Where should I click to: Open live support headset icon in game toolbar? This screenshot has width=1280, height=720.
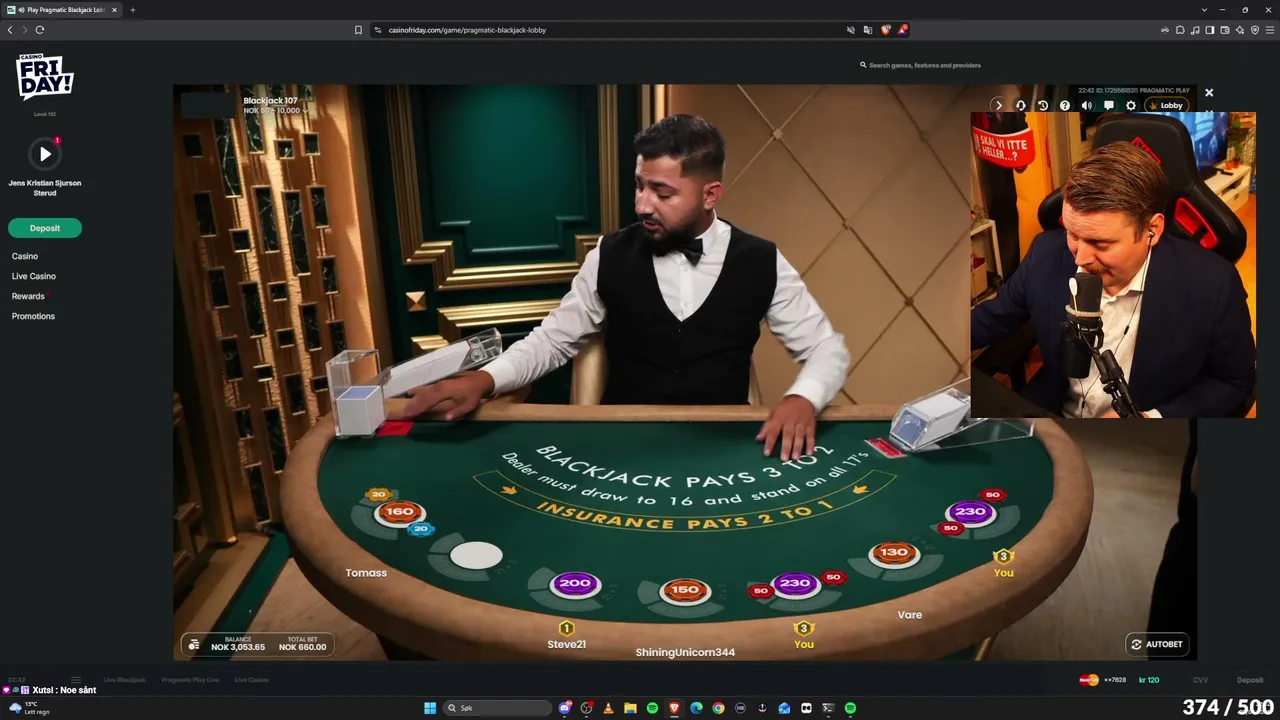pyautogui.click(x=1021, y=105)
